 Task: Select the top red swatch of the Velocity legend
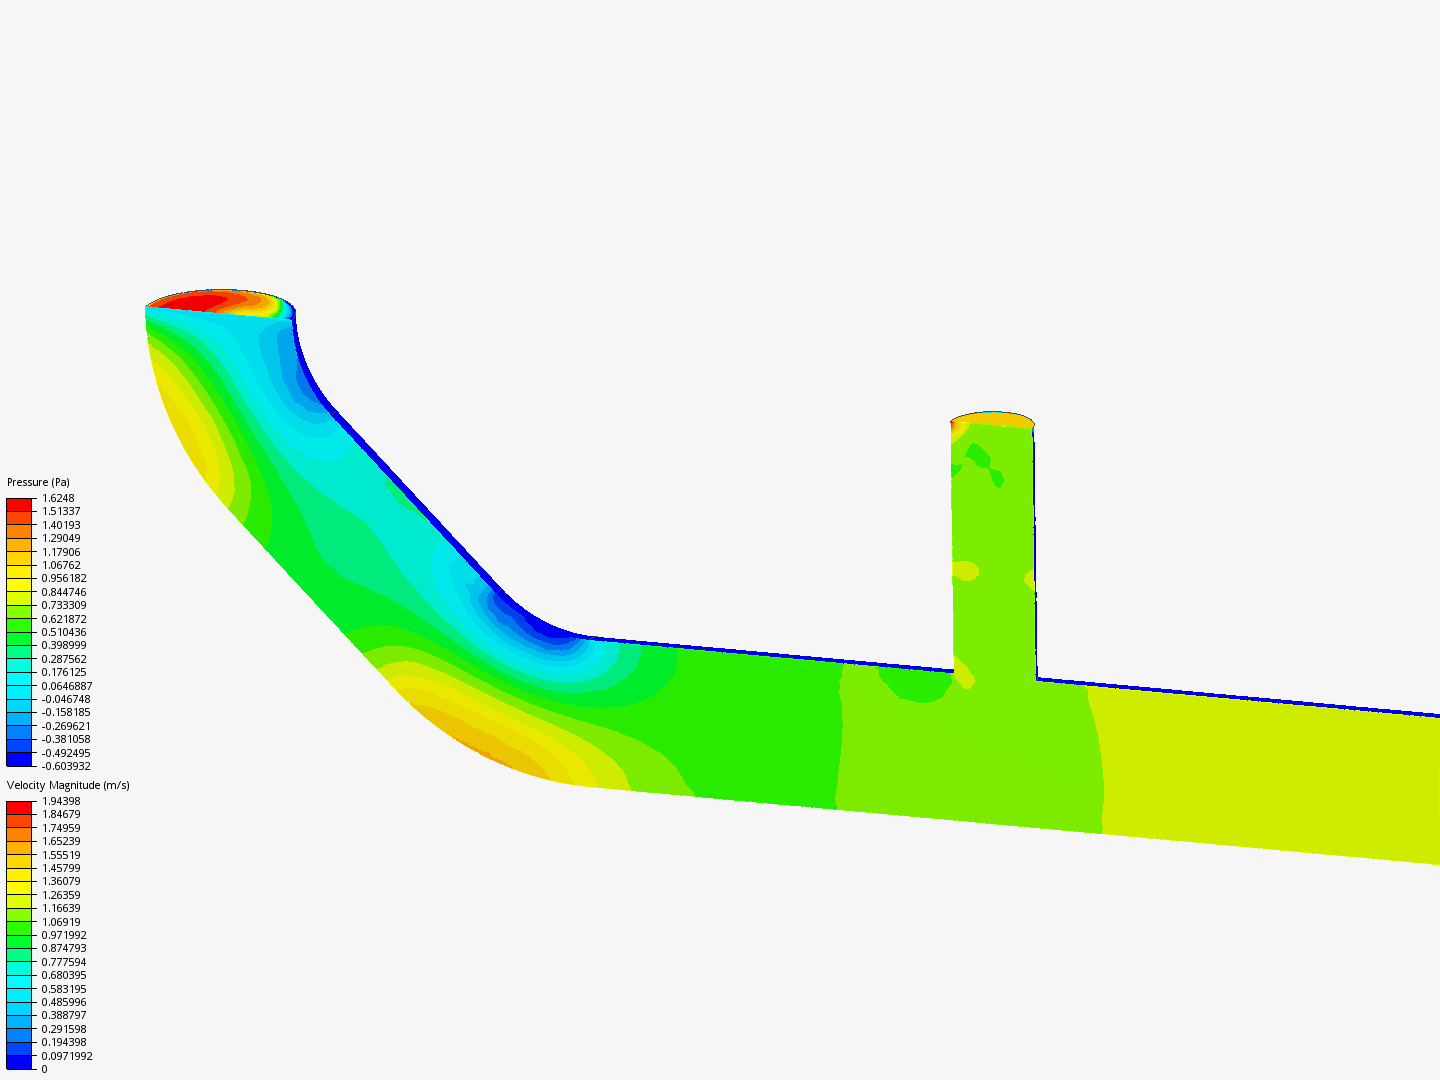19,808
